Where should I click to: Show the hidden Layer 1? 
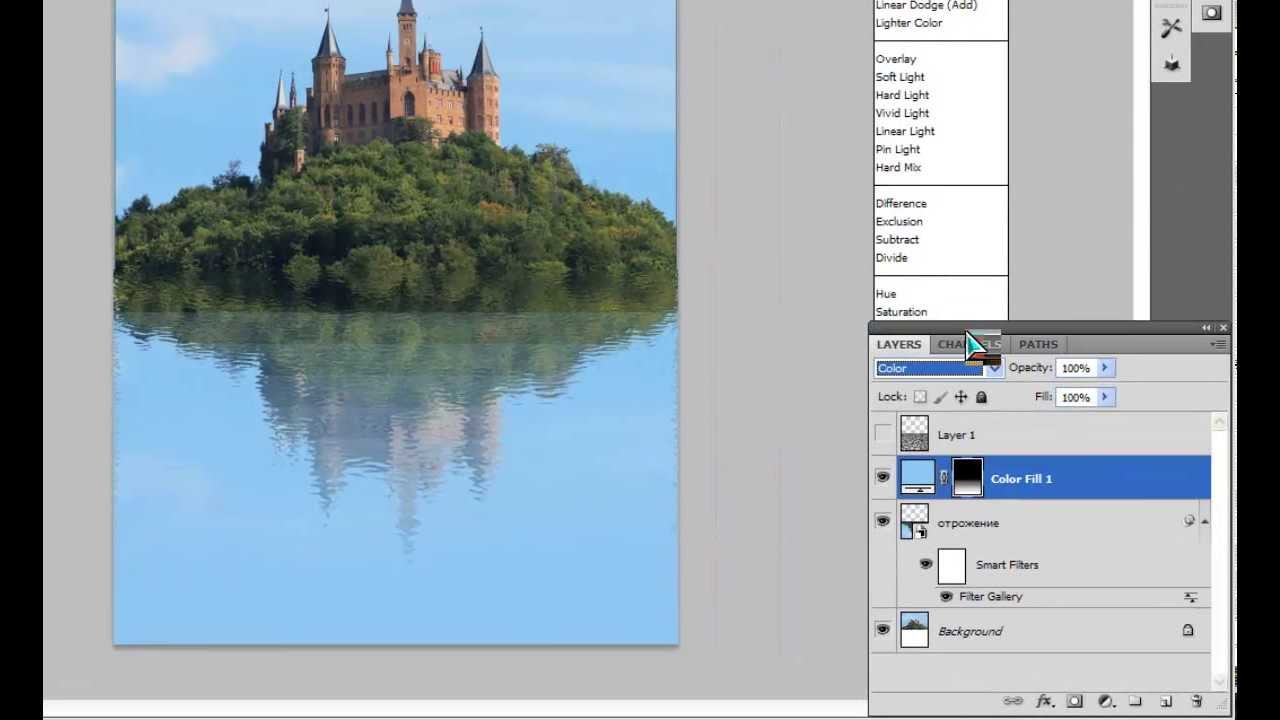pos(883,434)
